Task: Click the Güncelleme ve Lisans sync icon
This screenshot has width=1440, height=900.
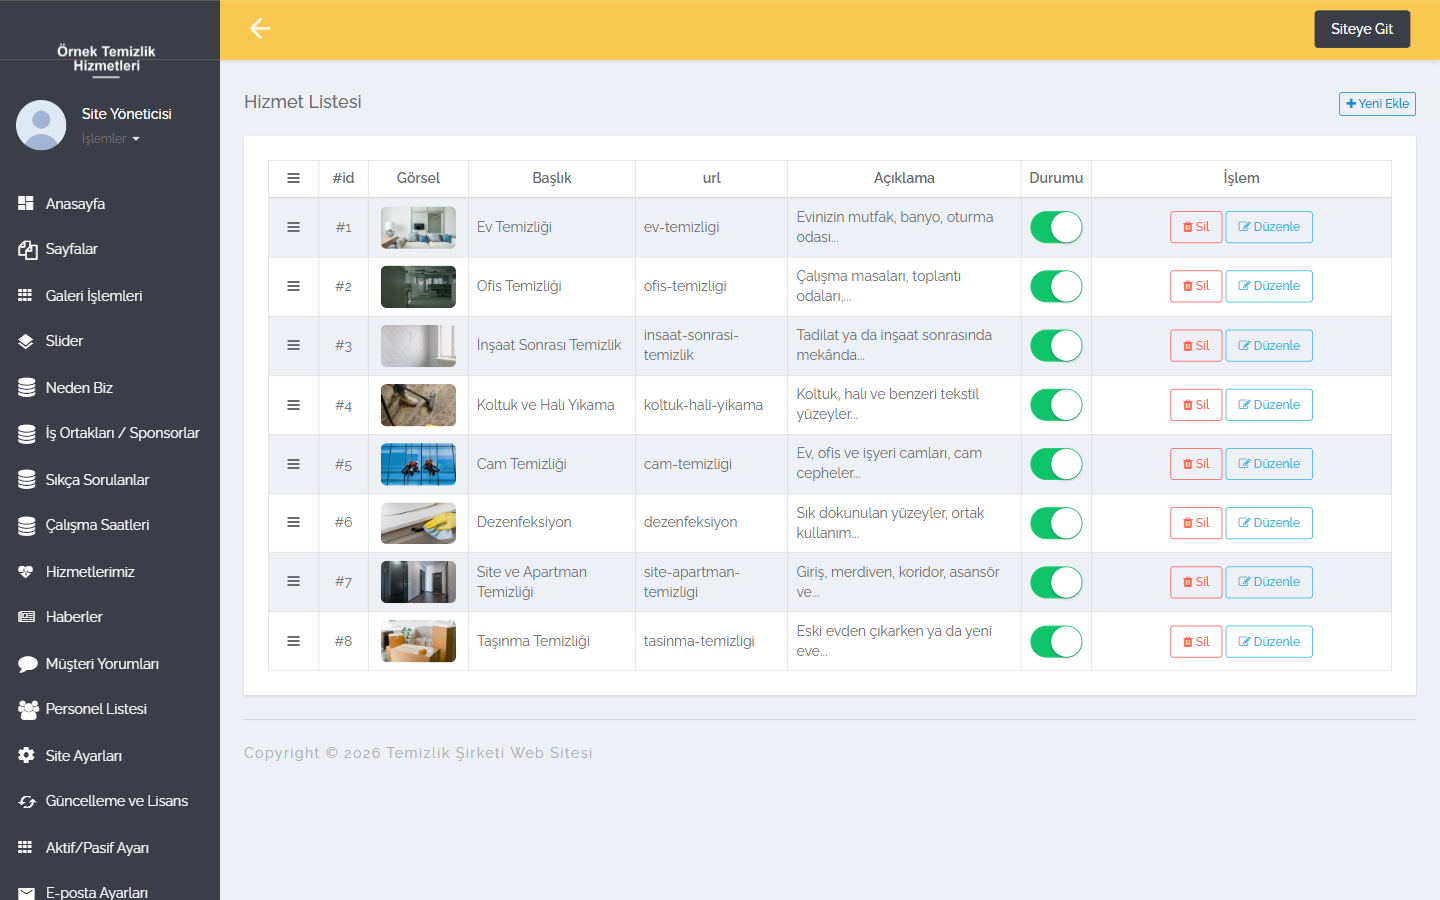Action: [26, 801]
